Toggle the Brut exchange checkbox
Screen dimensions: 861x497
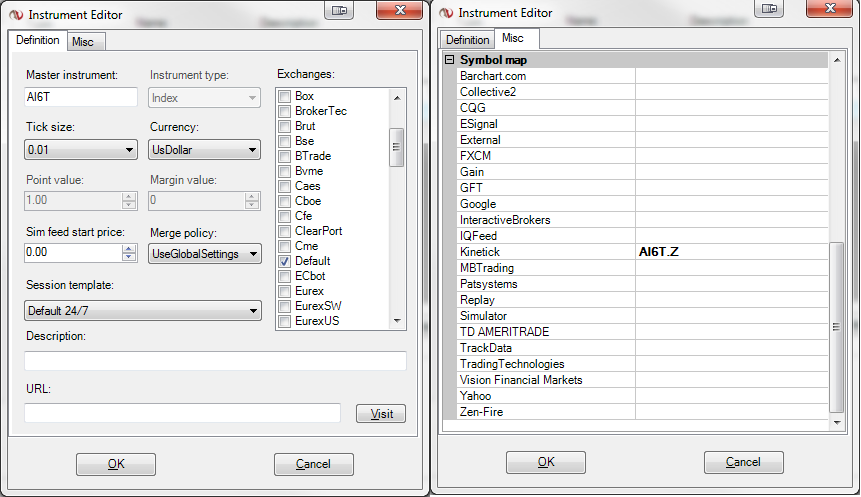point(284,126)
